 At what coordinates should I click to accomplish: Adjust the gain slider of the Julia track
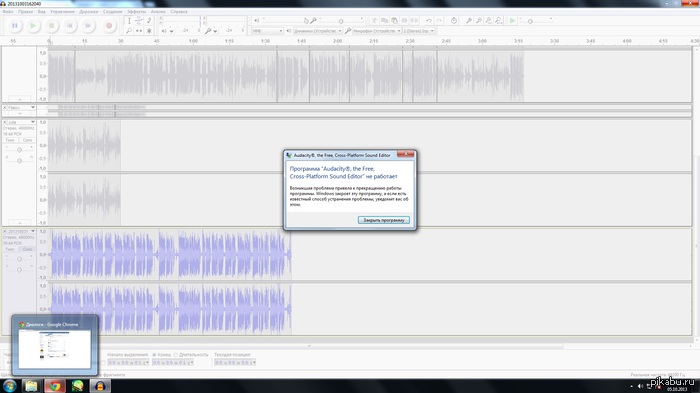pyautogui.click(x=19, y=150)
